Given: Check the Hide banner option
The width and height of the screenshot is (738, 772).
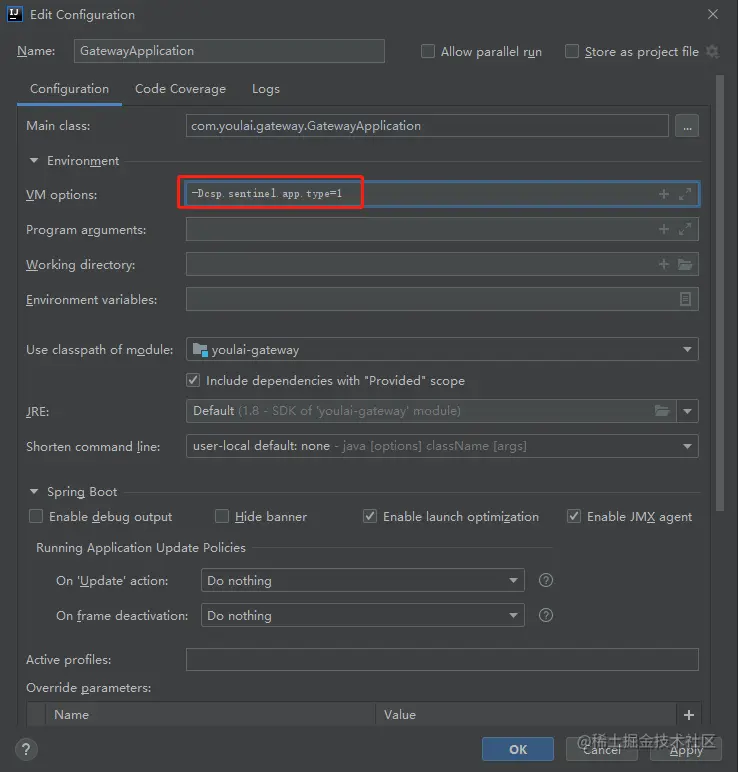Looking at the screenshot, I should tap(222, 516).
